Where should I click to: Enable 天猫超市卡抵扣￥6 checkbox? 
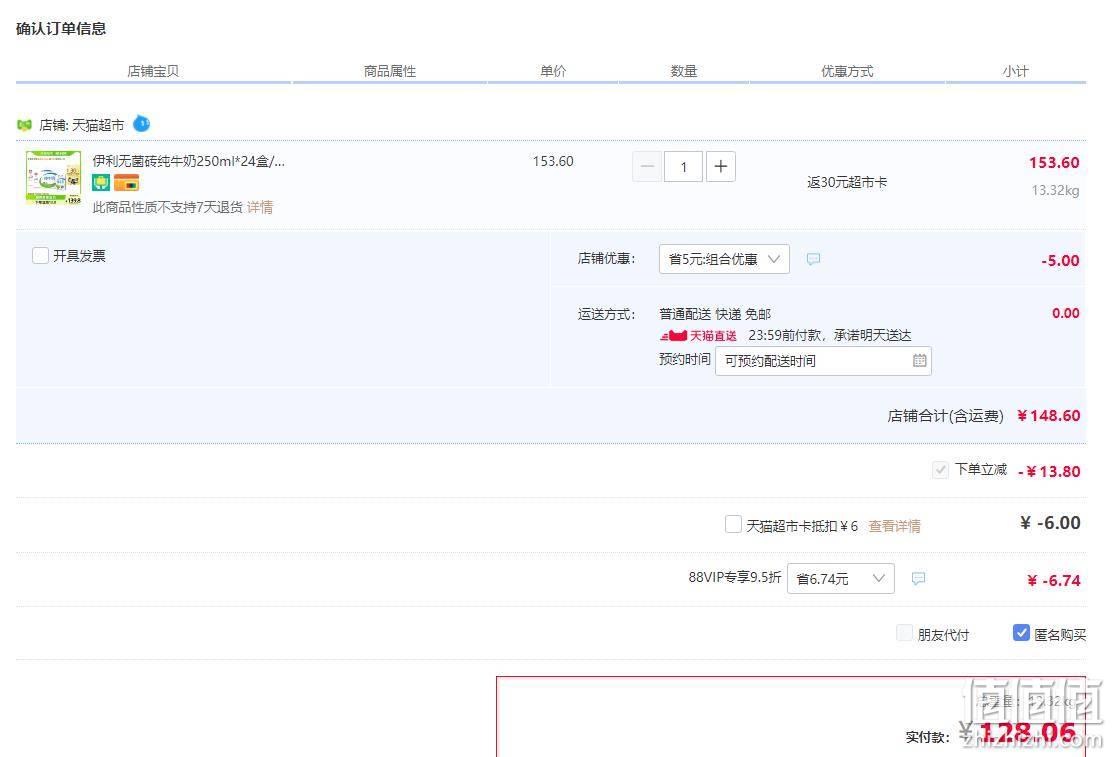coord(733,524)
